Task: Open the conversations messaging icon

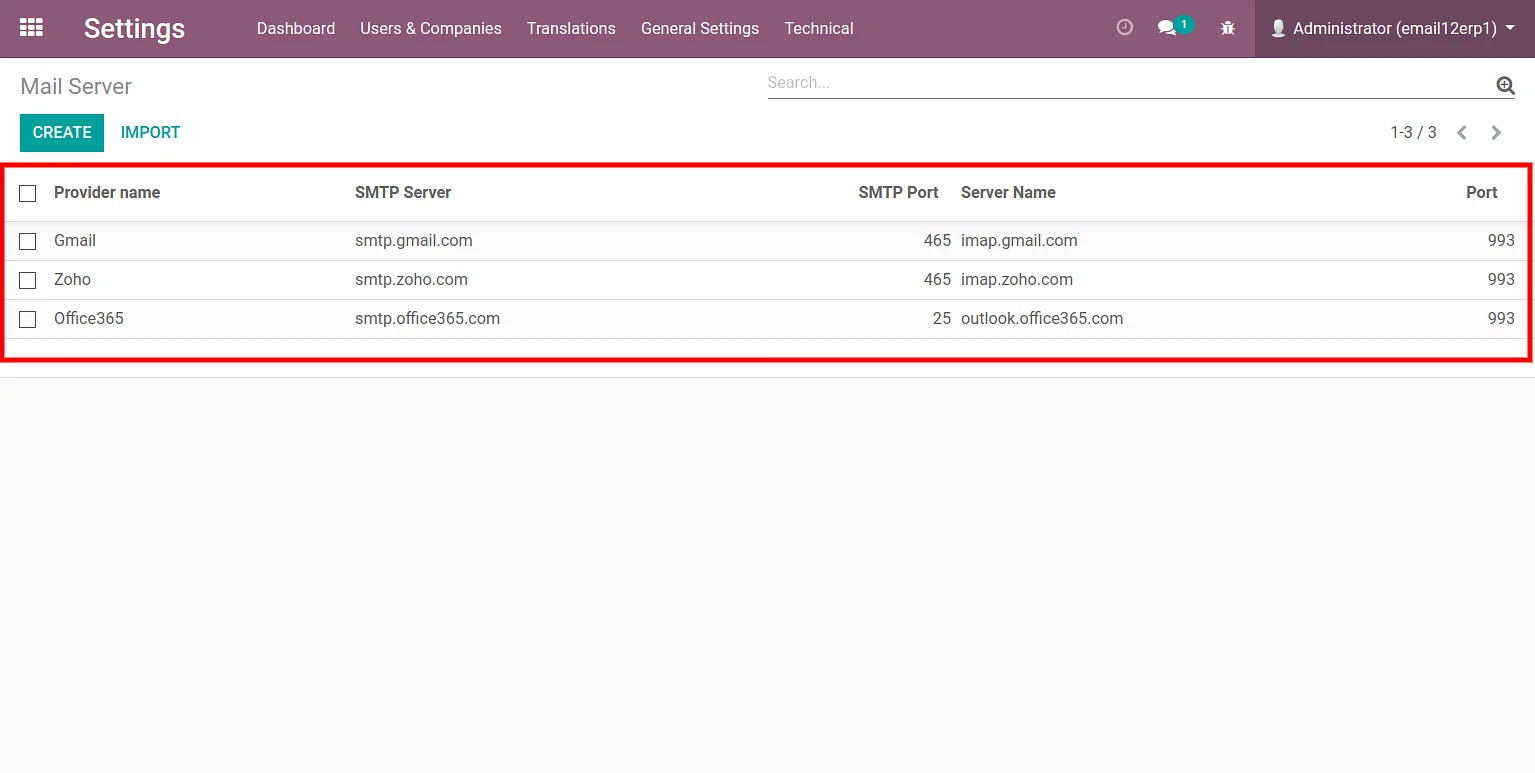Action: pyautogui.click(x=1168, y=28)
